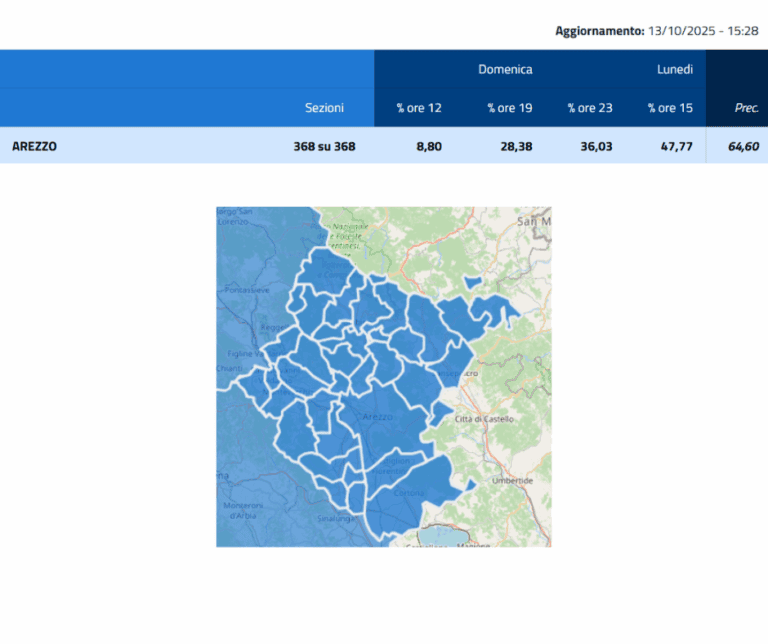Click the Lunedì group header
The width and height of the screenshot is (768, 644).
tap(674, 70)
